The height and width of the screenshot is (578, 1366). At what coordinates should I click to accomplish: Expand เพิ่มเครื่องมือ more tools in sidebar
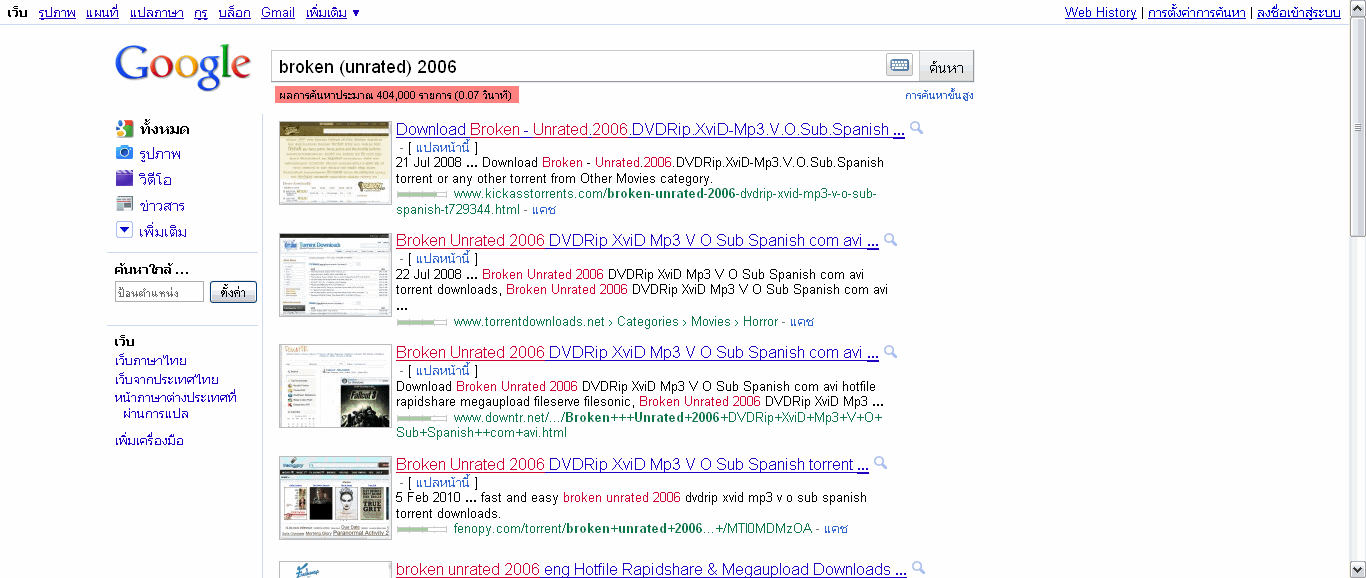pos(149,441)
